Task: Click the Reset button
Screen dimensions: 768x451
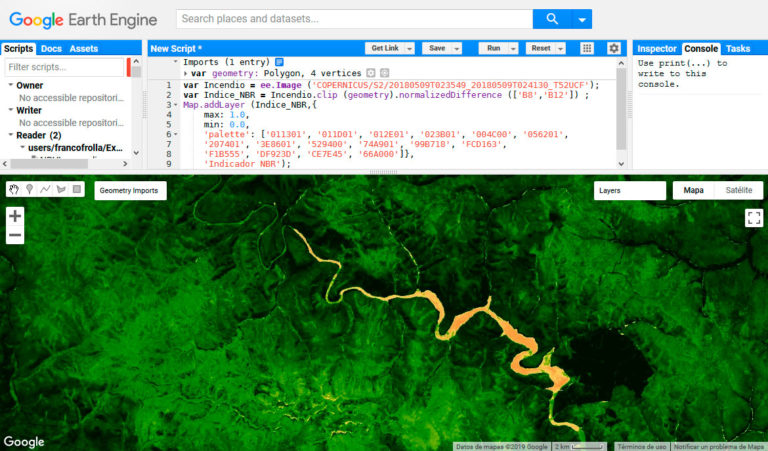Action: click(x=541, y=48)
